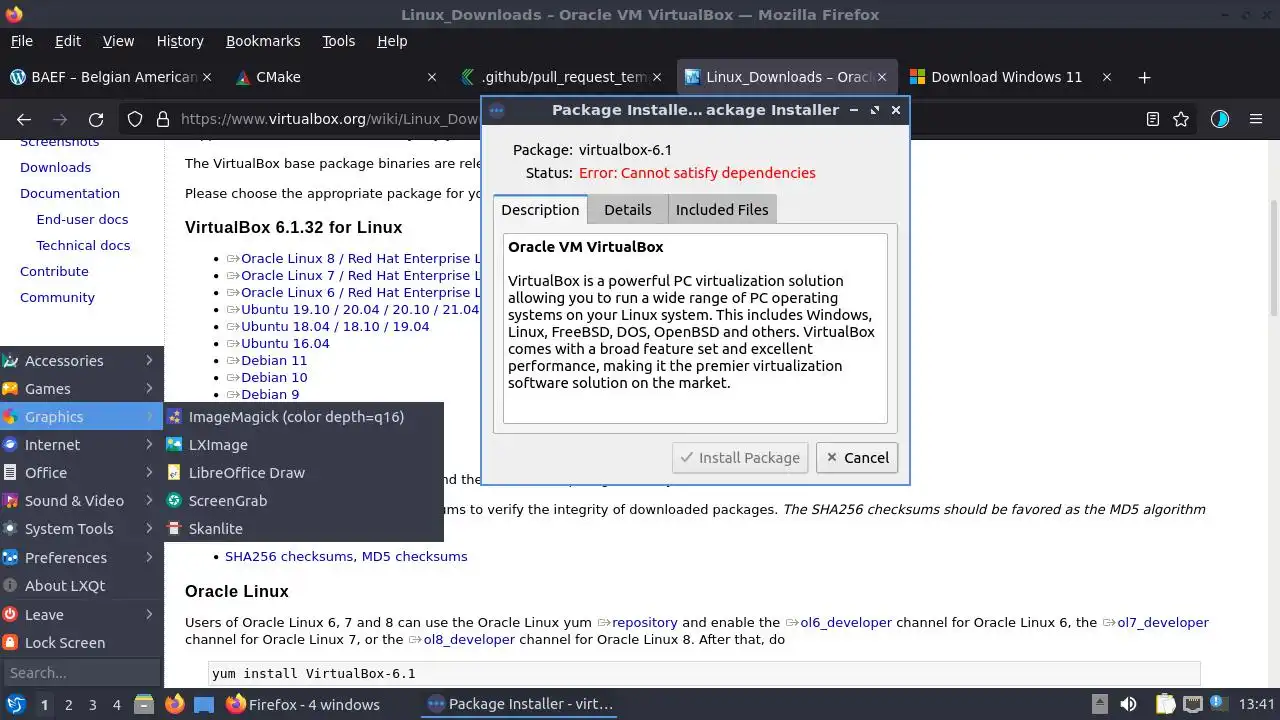The width and height of the screenshot is (1280, 720).
Task: Click Cancel in the Package Installer
Action: [856, 458]
